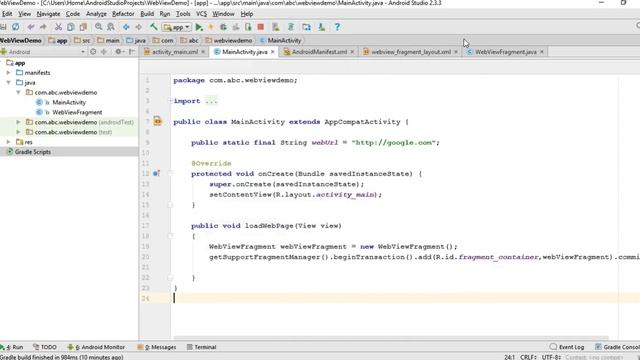Click the SDK Manager download icon
The width and height of the screenshot is (640, 360).
click(x=322, y=27)
